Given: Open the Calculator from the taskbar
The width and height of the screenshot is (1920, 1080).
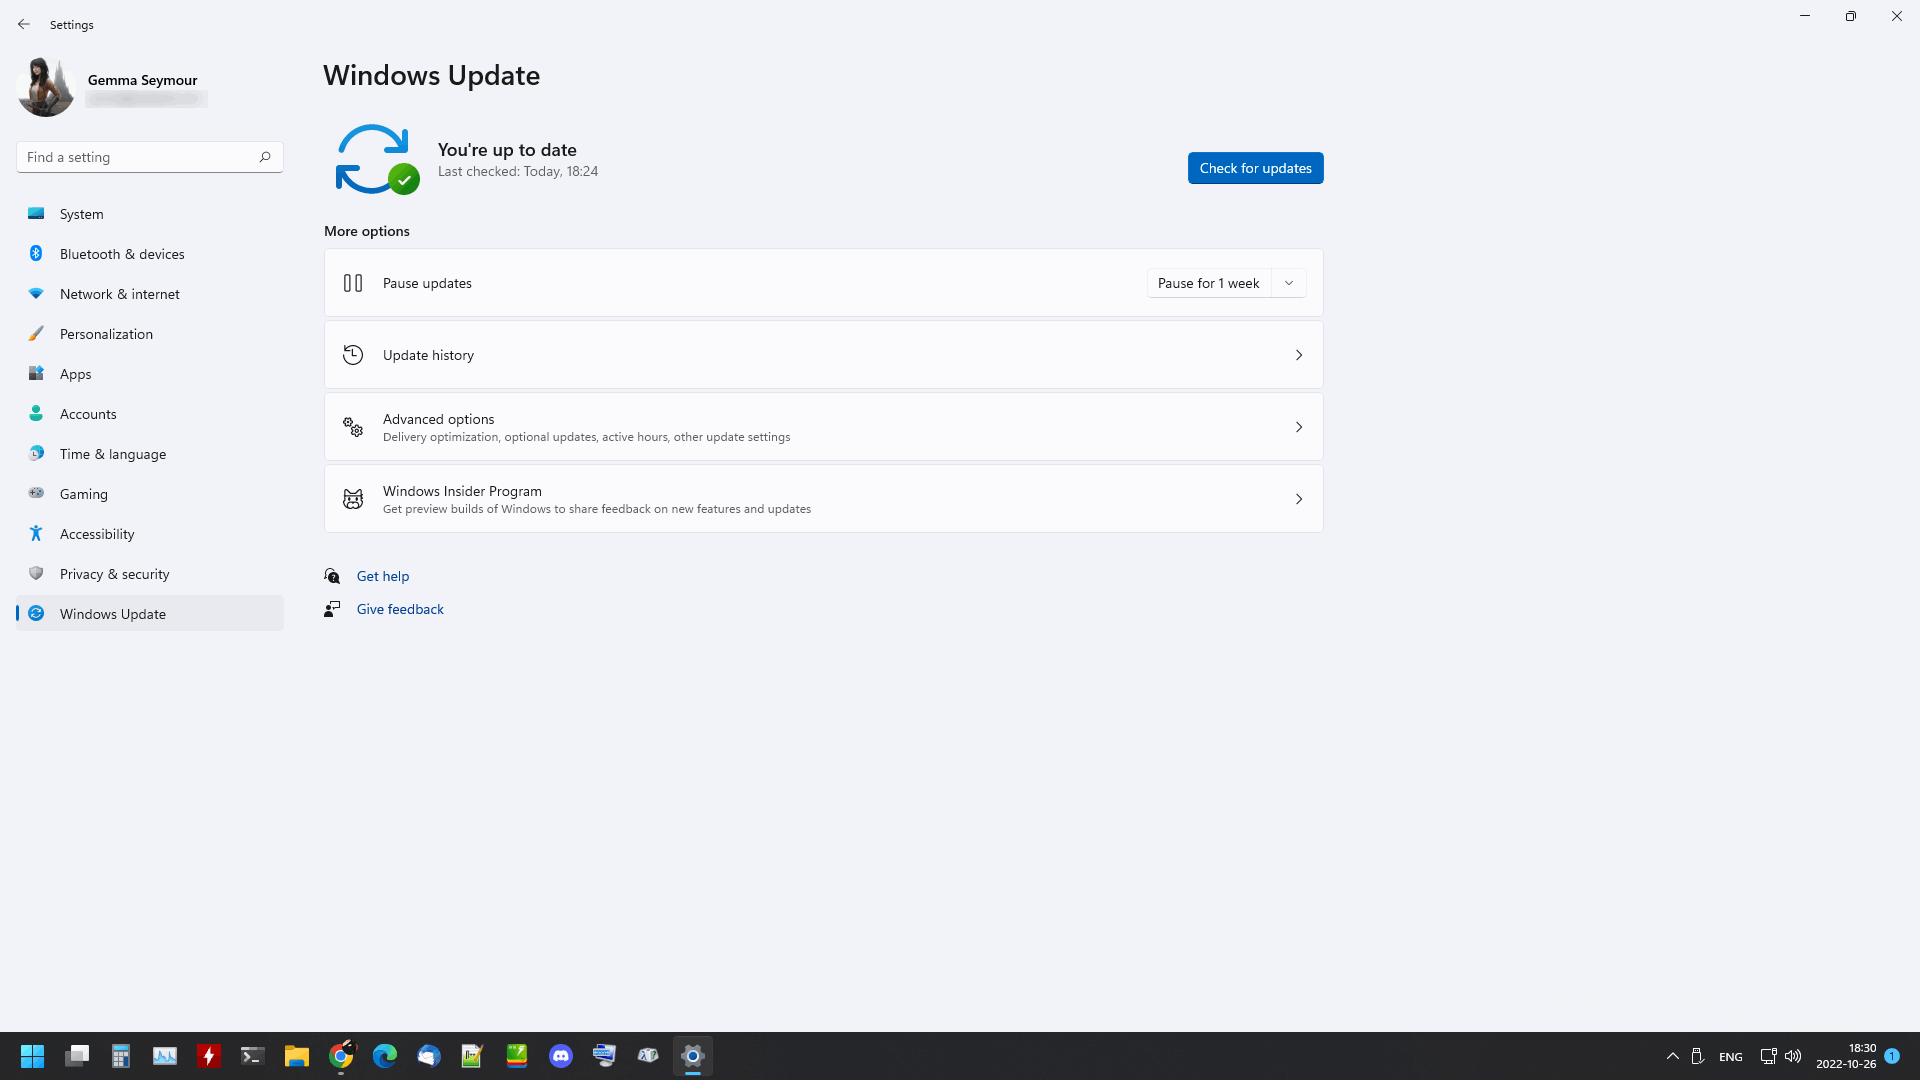Looking at the screenshot, I should click(121, 1056).
